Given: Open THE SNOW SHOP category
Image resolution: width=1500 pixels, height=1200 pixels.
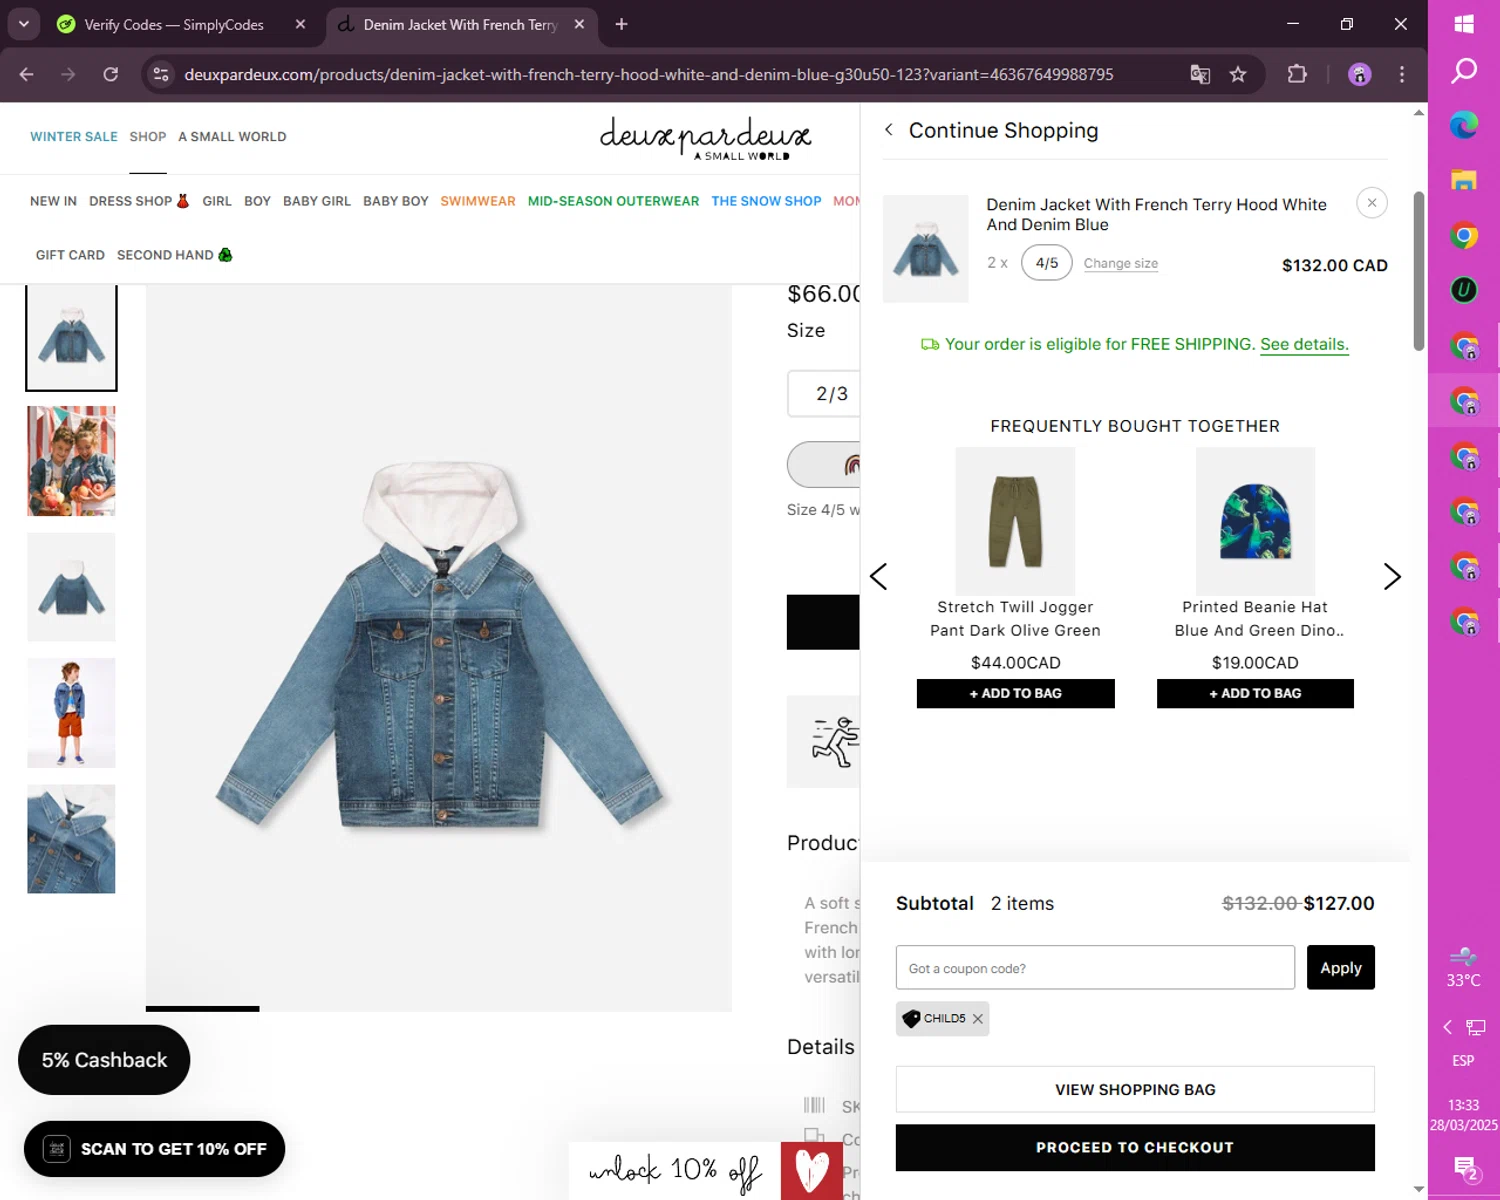Looking at the screenshot, I should (x=766, y=201).
